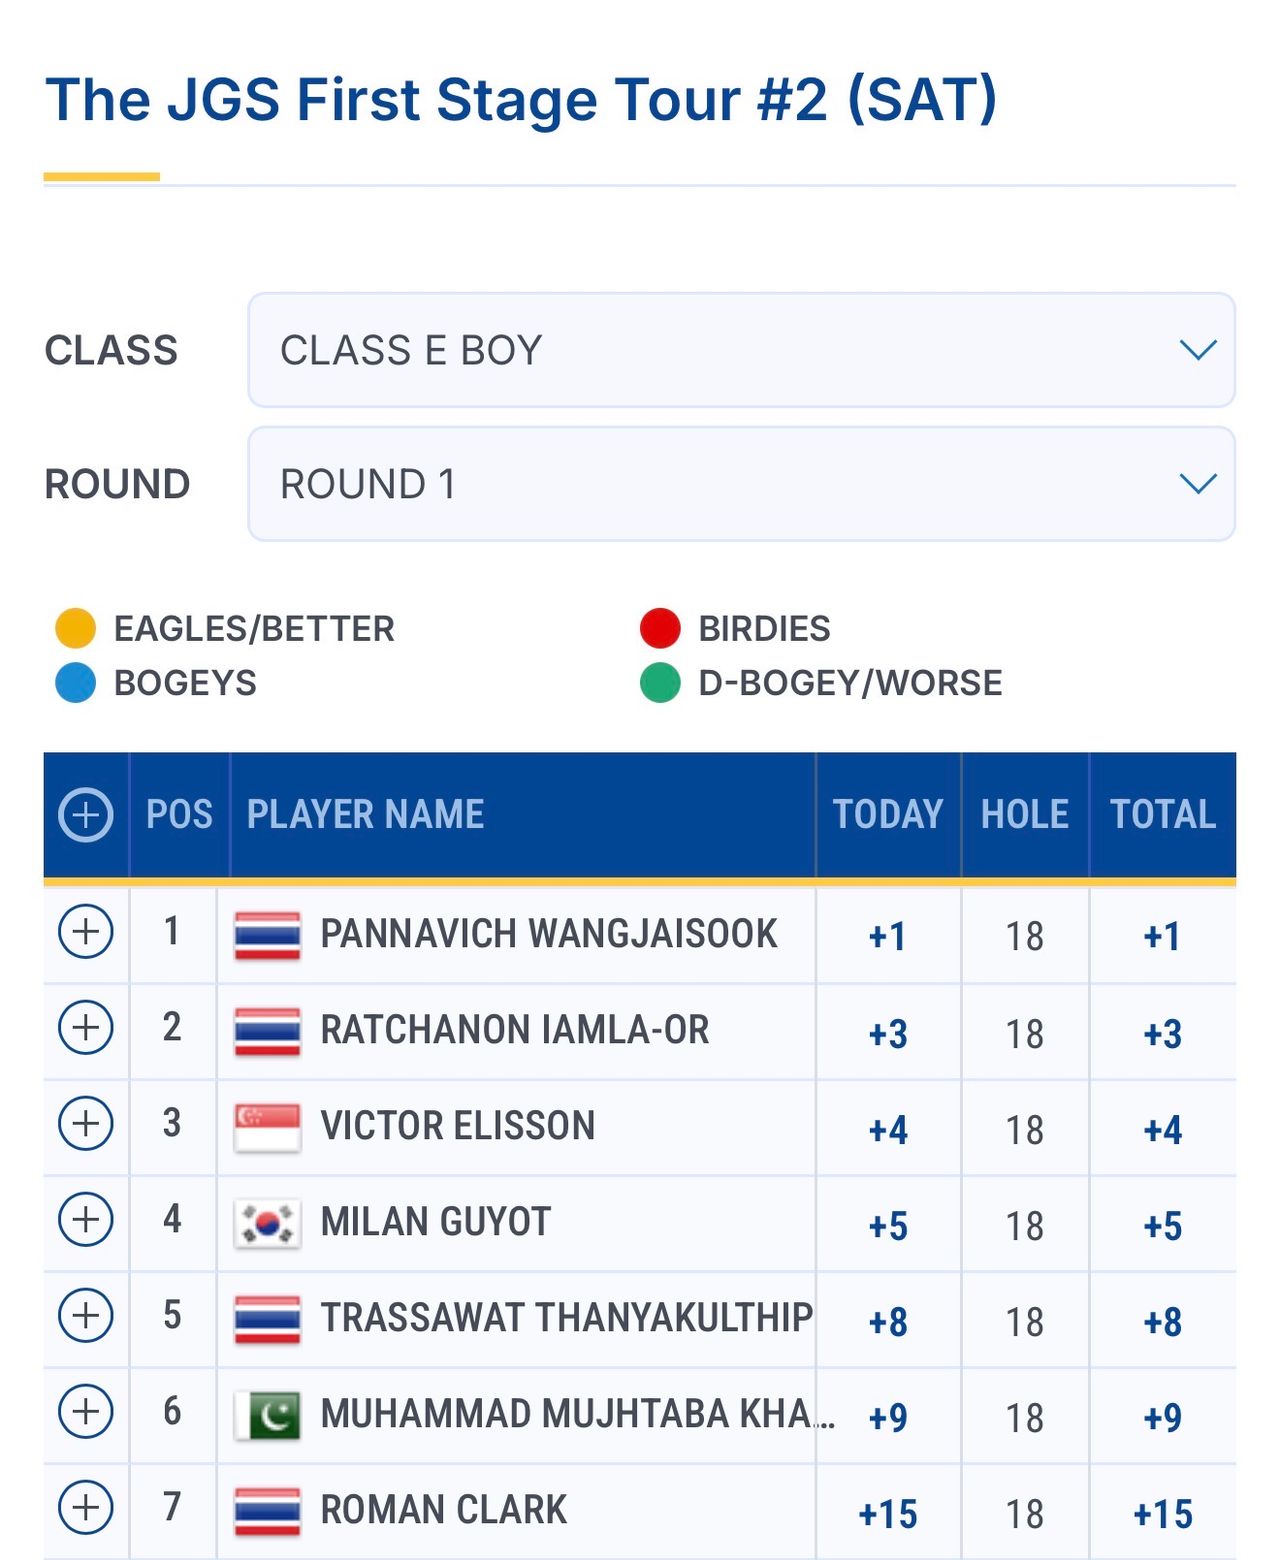Open the ROUND 1 dropdown
1280x1560 pixels.
click(741, 484)
